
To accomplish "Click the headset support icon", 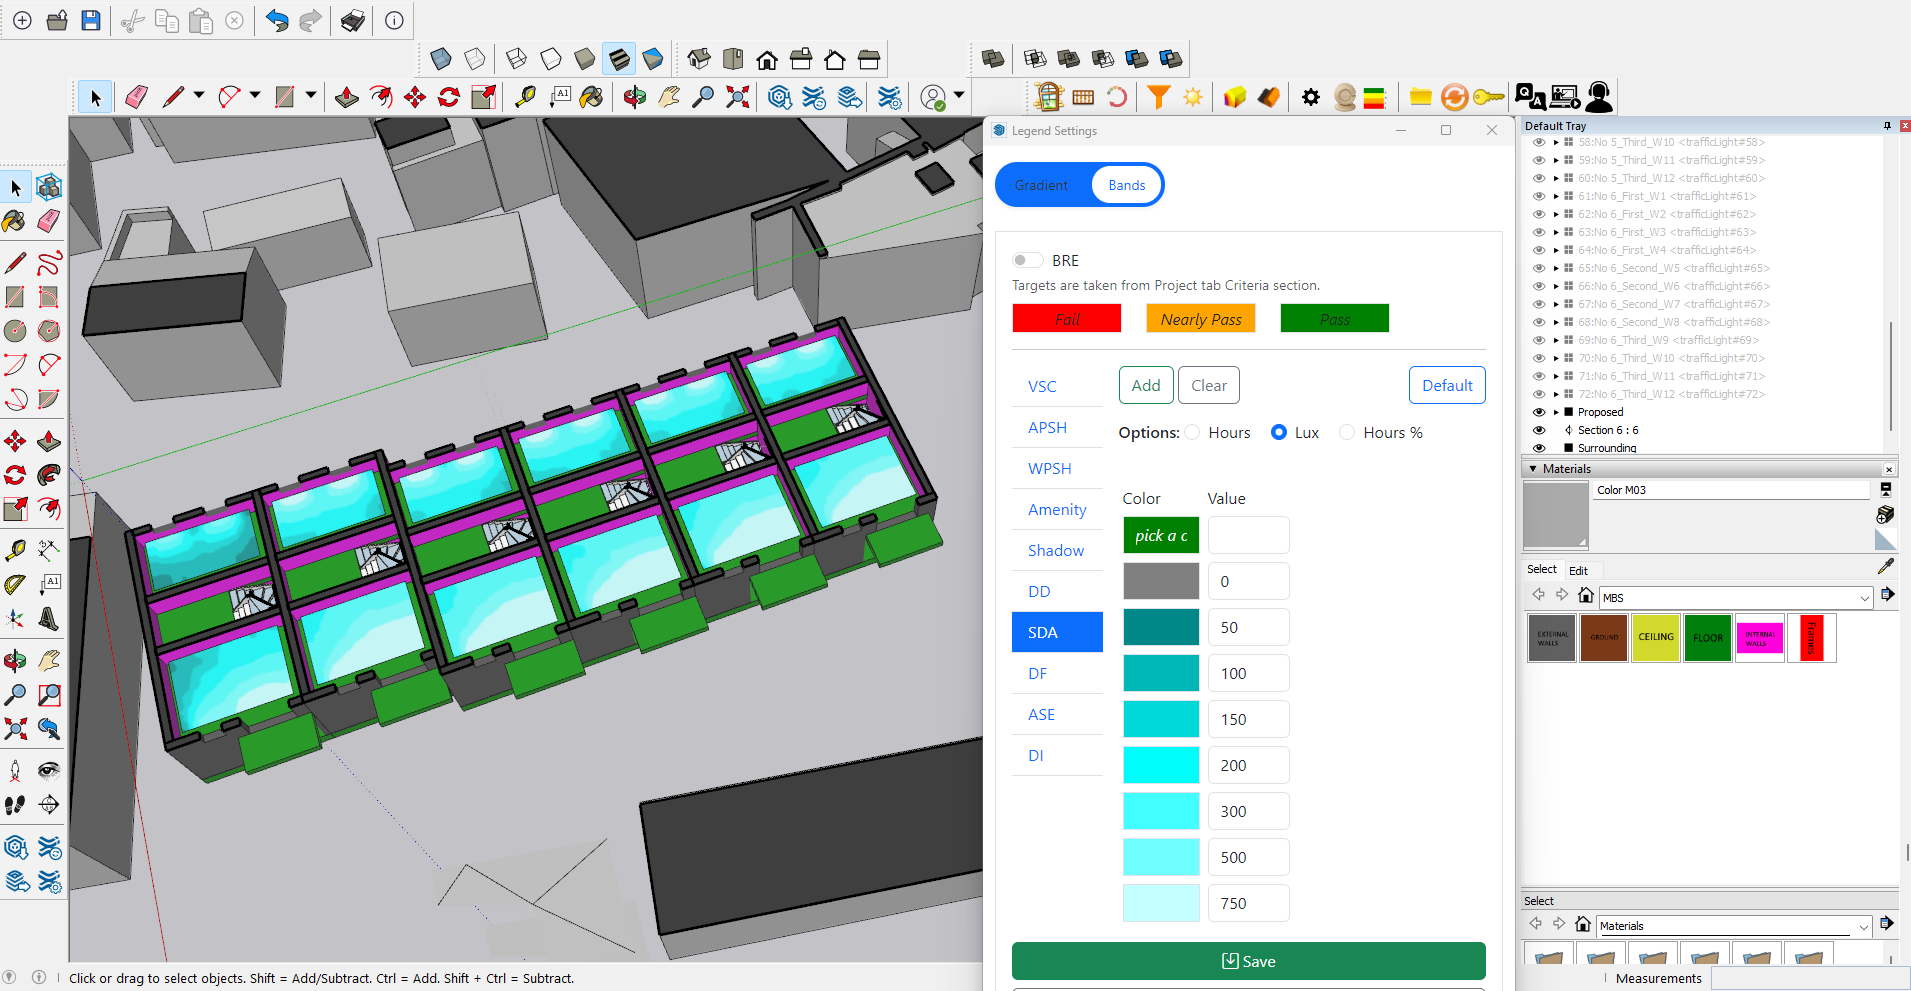I will point(1598,96).
